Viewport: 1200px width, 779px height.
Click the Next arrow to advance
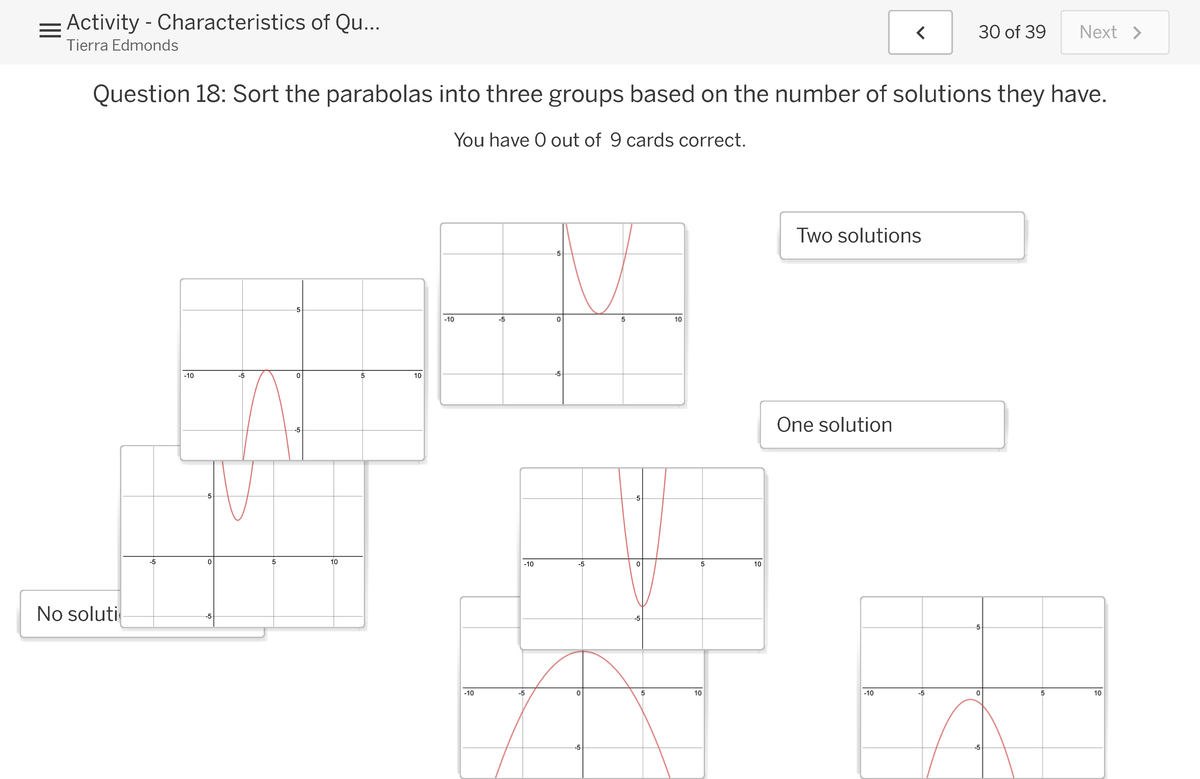coord(1114,32)
